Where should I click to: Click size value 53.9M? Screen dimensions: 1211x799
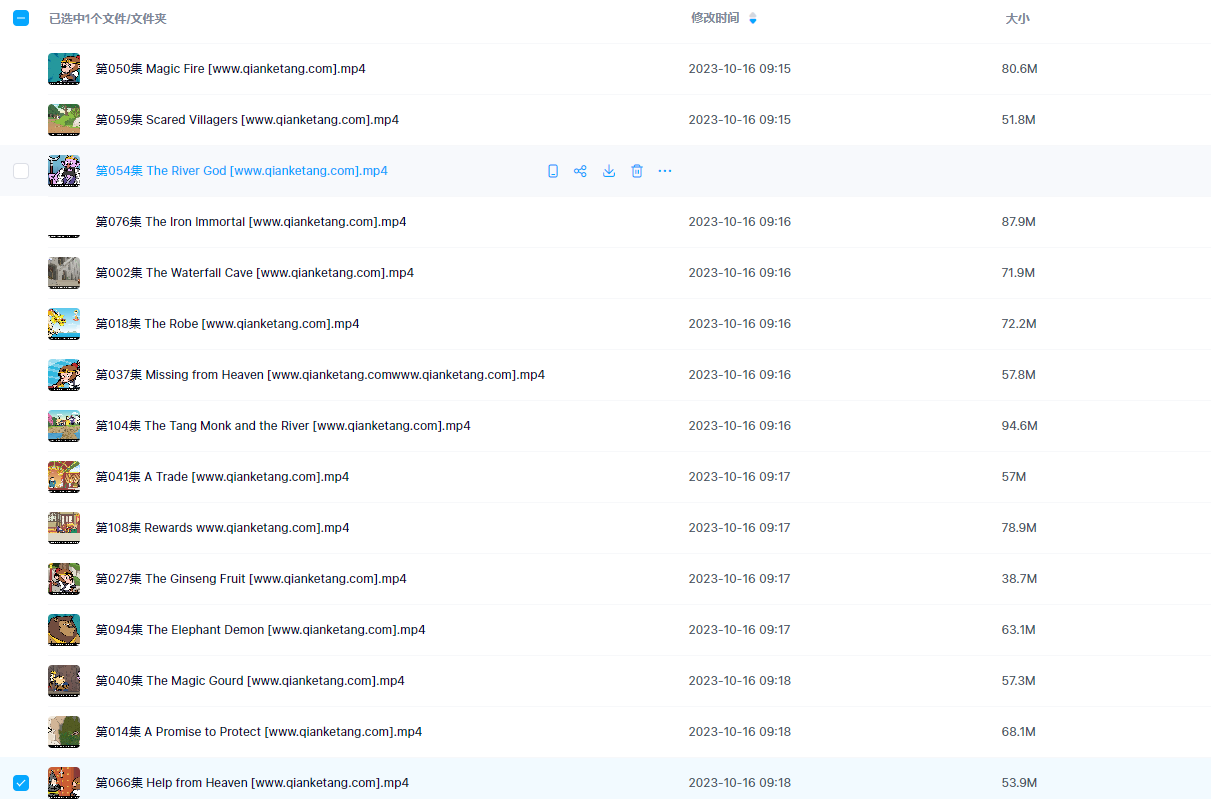pyautogui.click(x=1019, y=783)
